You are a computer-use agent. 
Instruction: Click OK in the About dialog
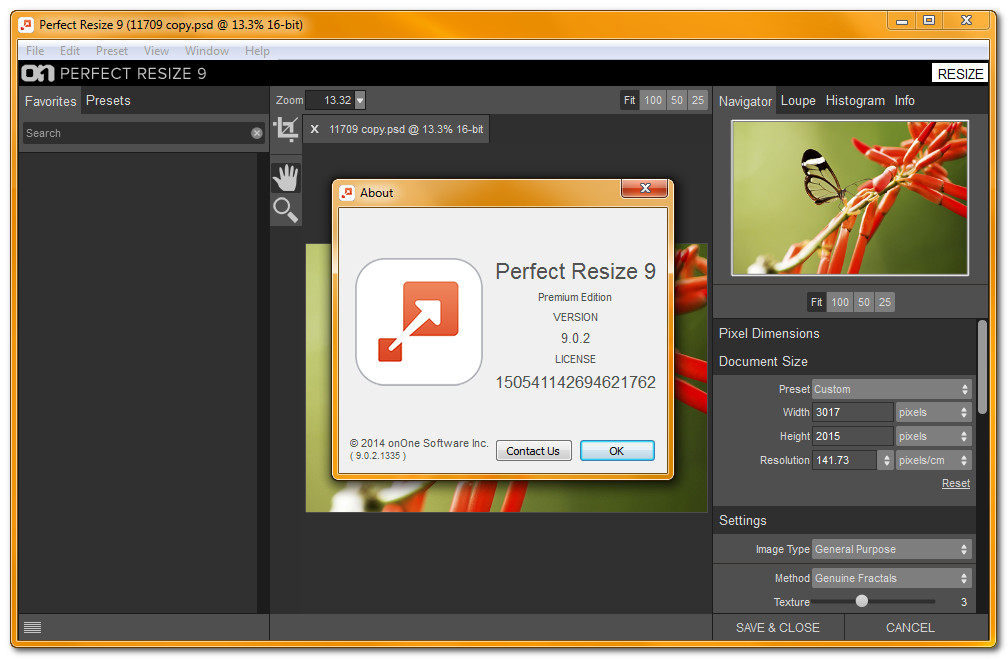(616, 451)
